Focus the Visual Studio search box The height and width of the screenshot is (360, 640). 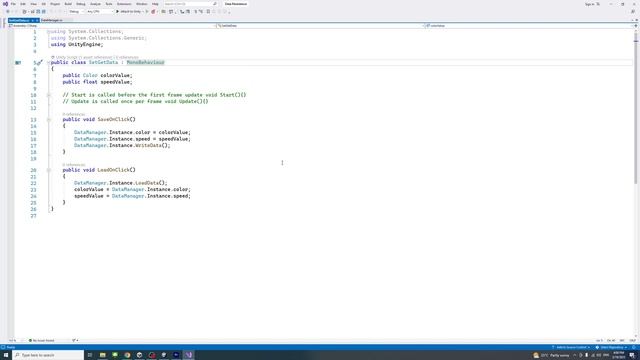[190, 4]
